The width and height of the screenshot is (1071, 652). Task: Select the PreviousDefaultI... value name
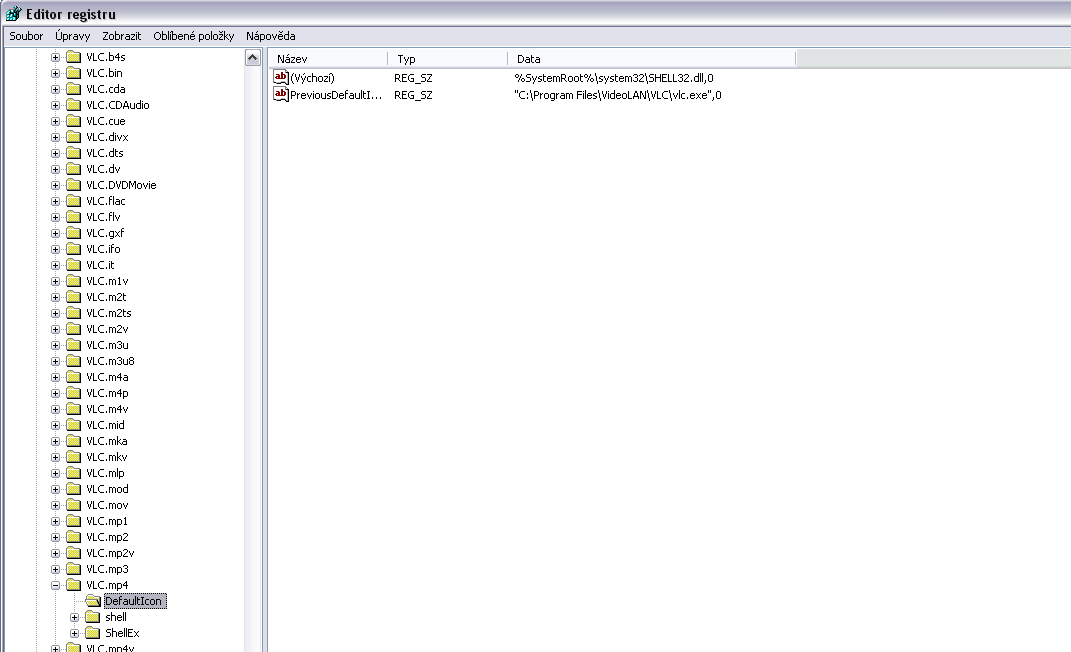tap(335, 95)
